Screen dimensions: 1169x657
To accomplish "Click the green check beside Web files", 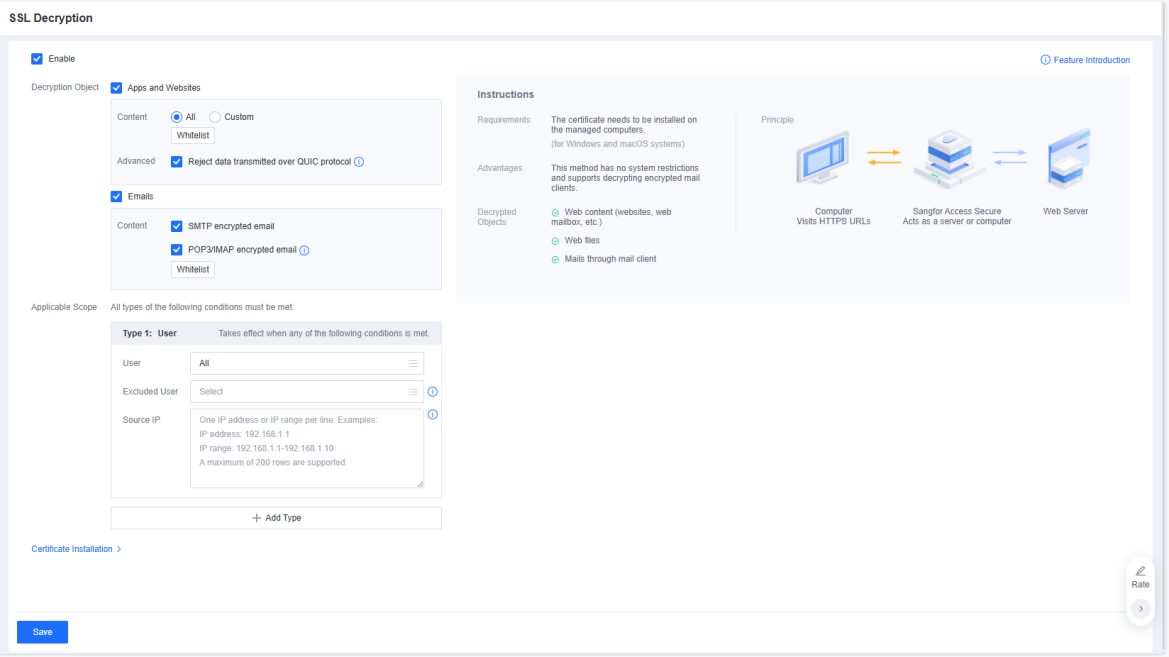I will pyautogui.click(x=555, y=241).
